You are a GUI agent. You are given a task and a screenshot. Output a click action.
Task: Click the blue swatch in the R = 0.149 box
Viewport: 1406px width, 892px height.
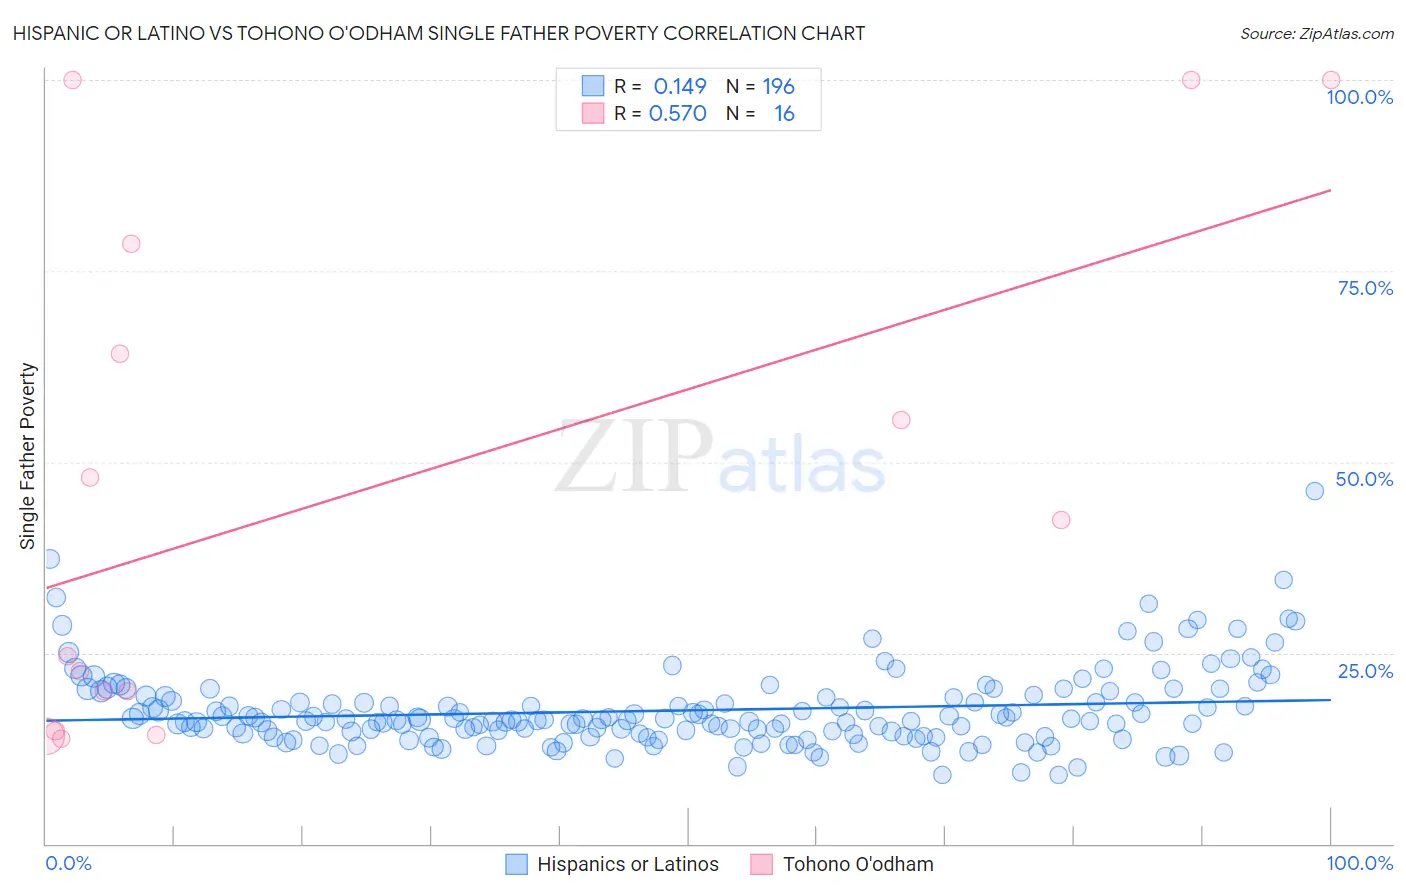(x=593, y=86)
